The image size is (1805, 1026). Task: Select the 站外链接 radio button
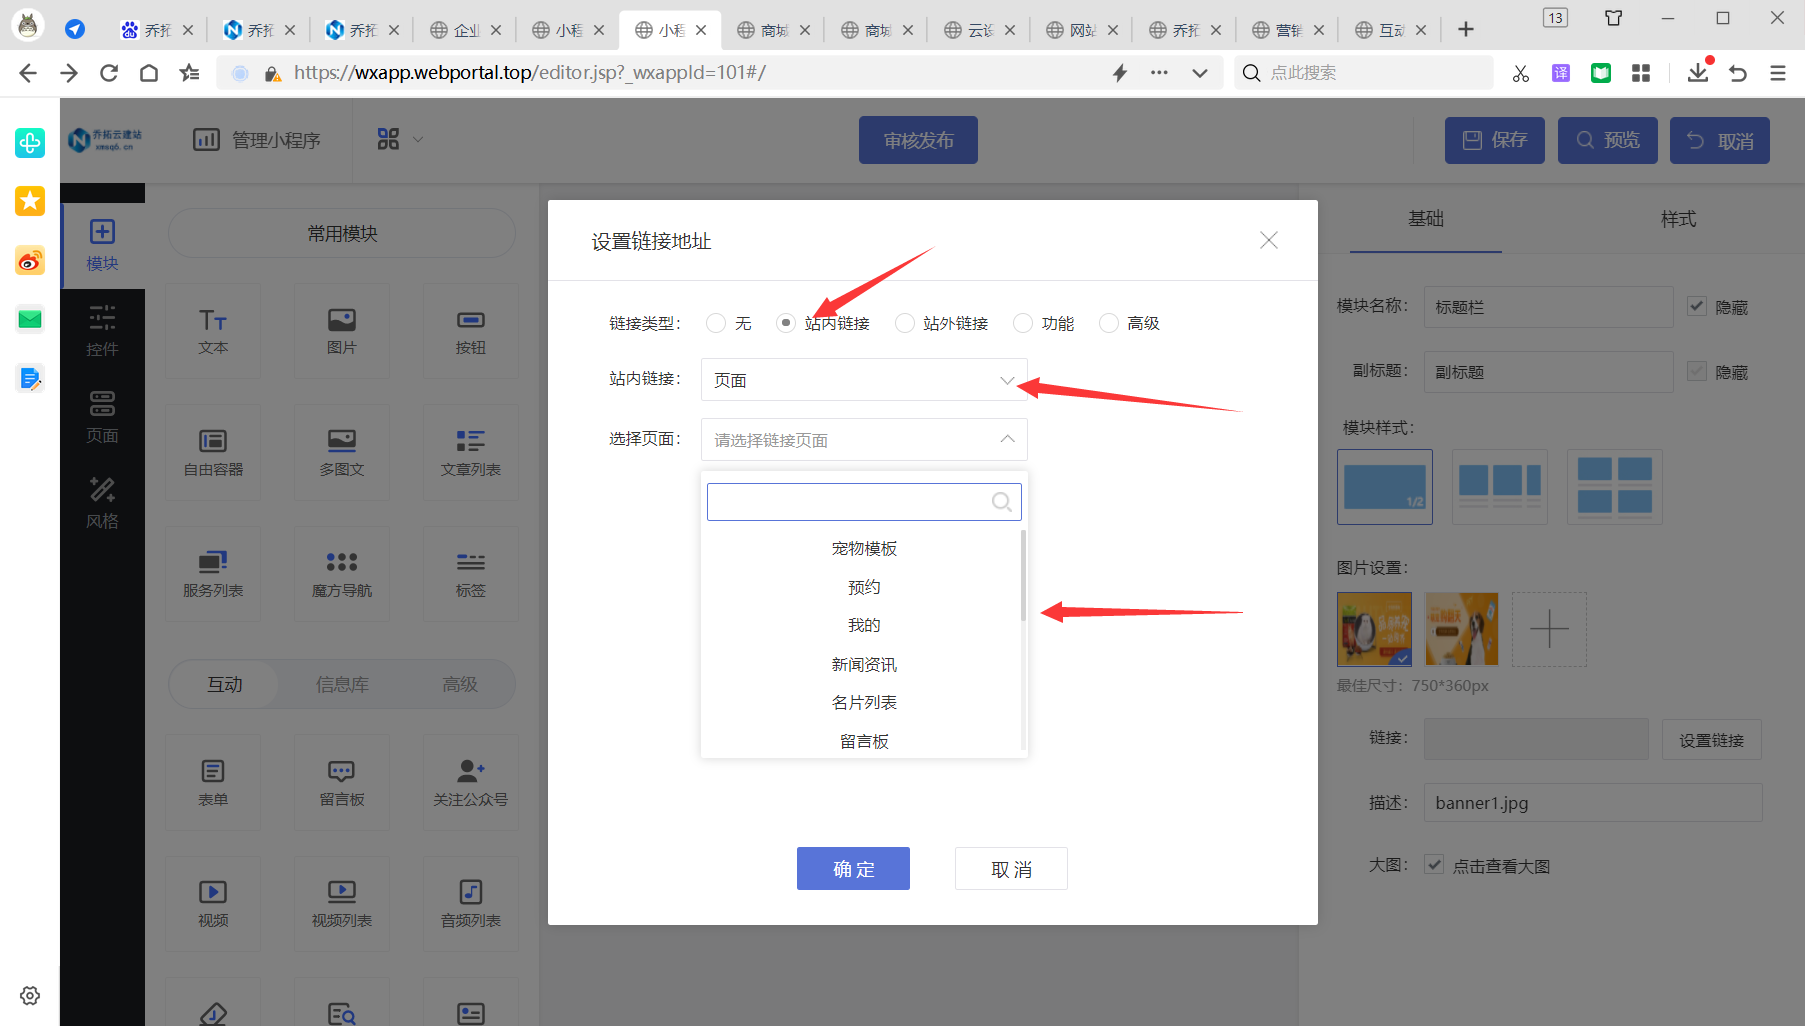click(x=905, y=323)
